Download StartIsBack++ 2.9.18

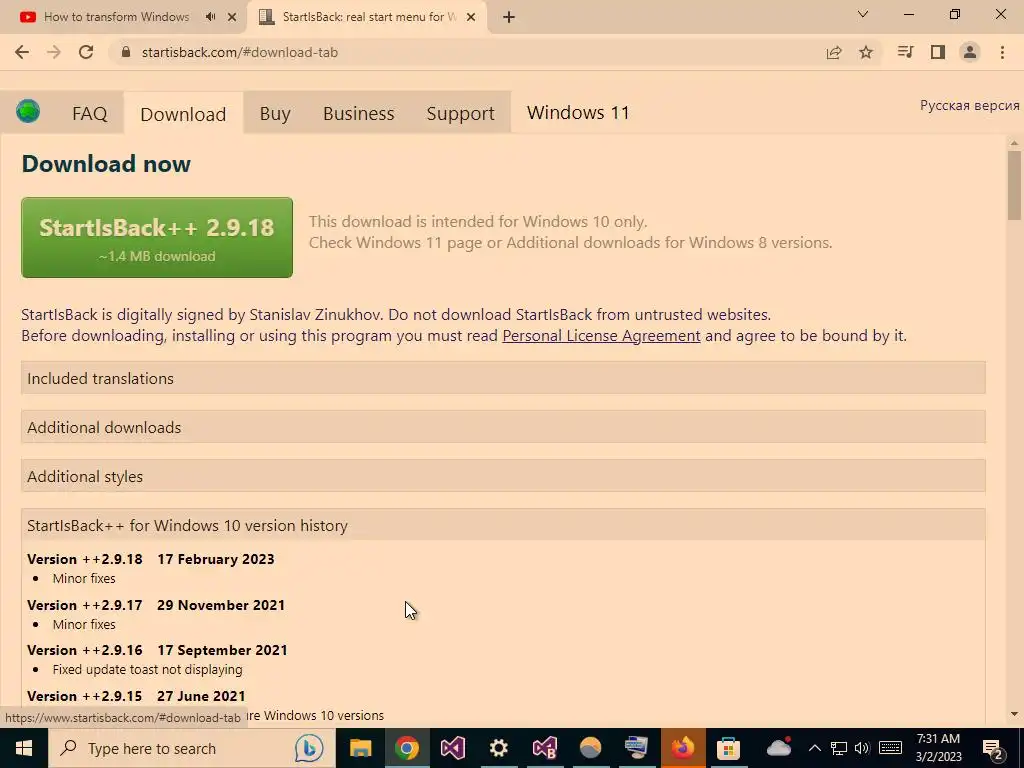tap(157, 237)
